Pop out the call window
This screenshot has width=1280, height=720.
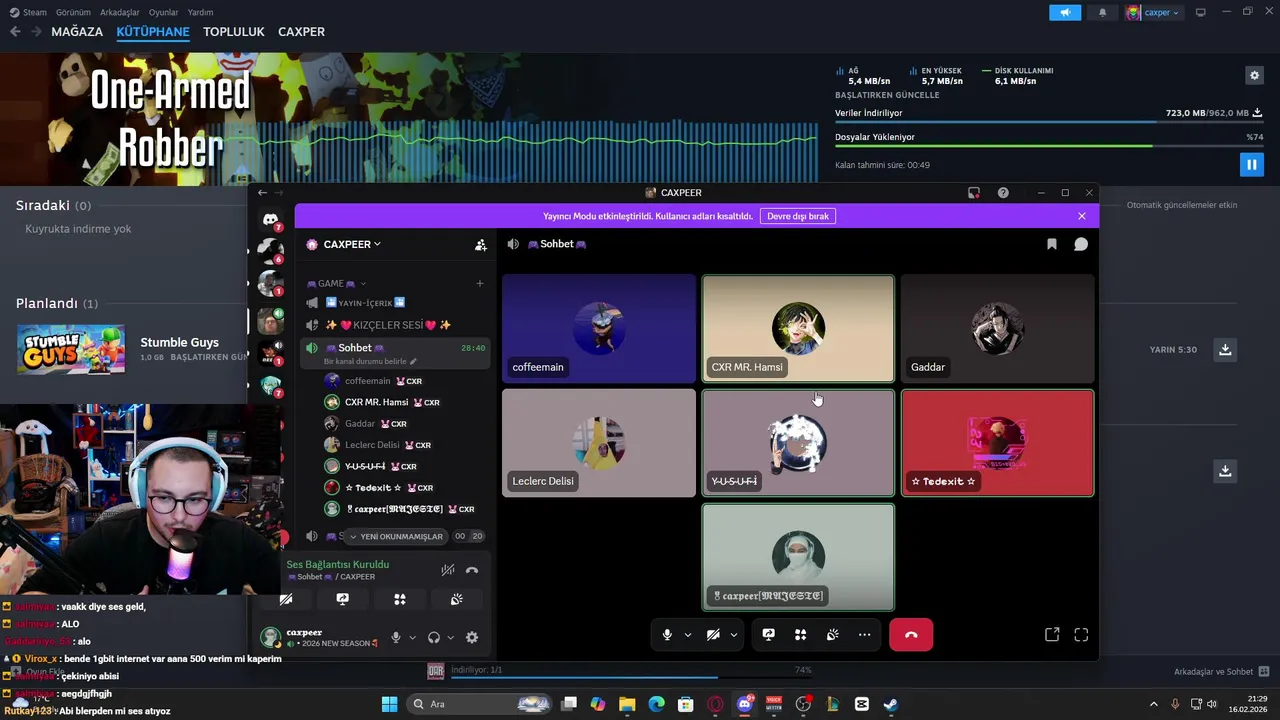(1052, 635)
